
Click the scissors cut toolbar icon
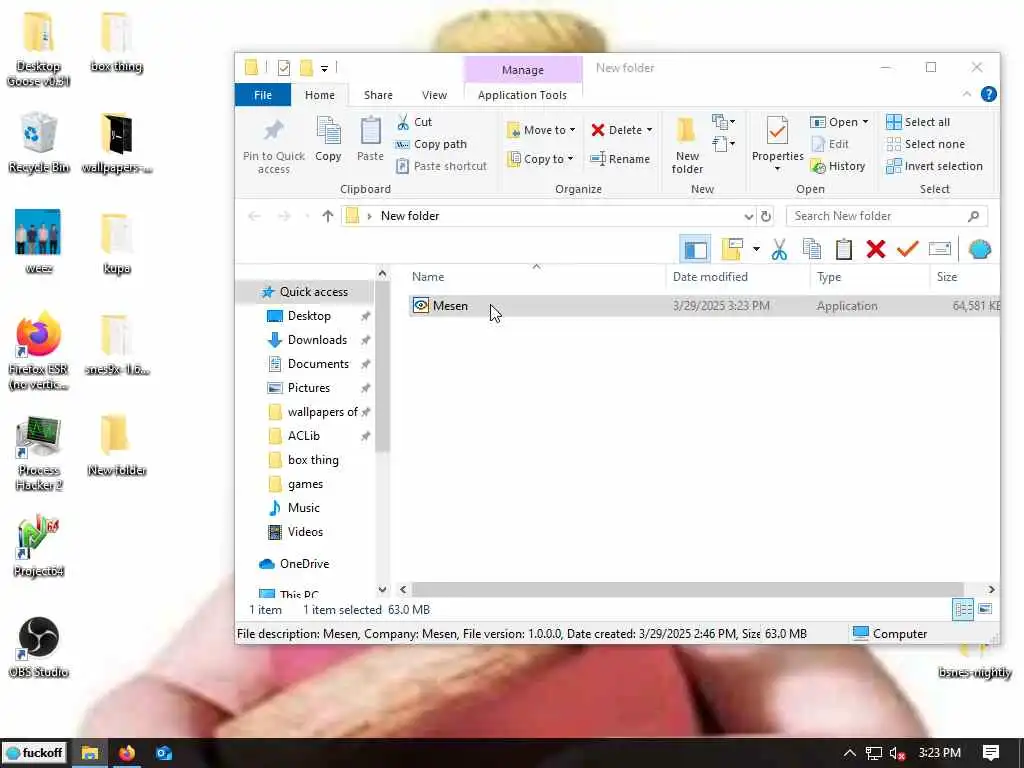[x=779, y=249]
